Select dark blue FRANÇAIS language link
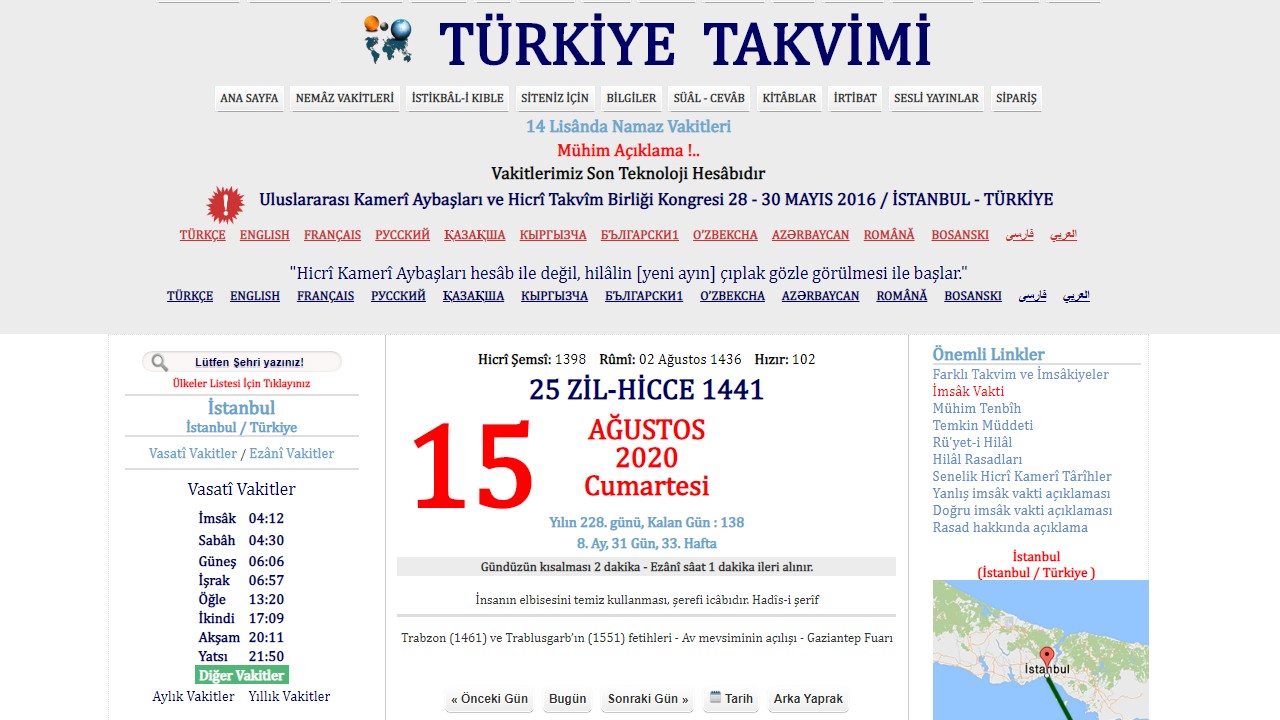The height and width of the screenshot is (720, 1280). pyautogui.click(x=326, y=296)
